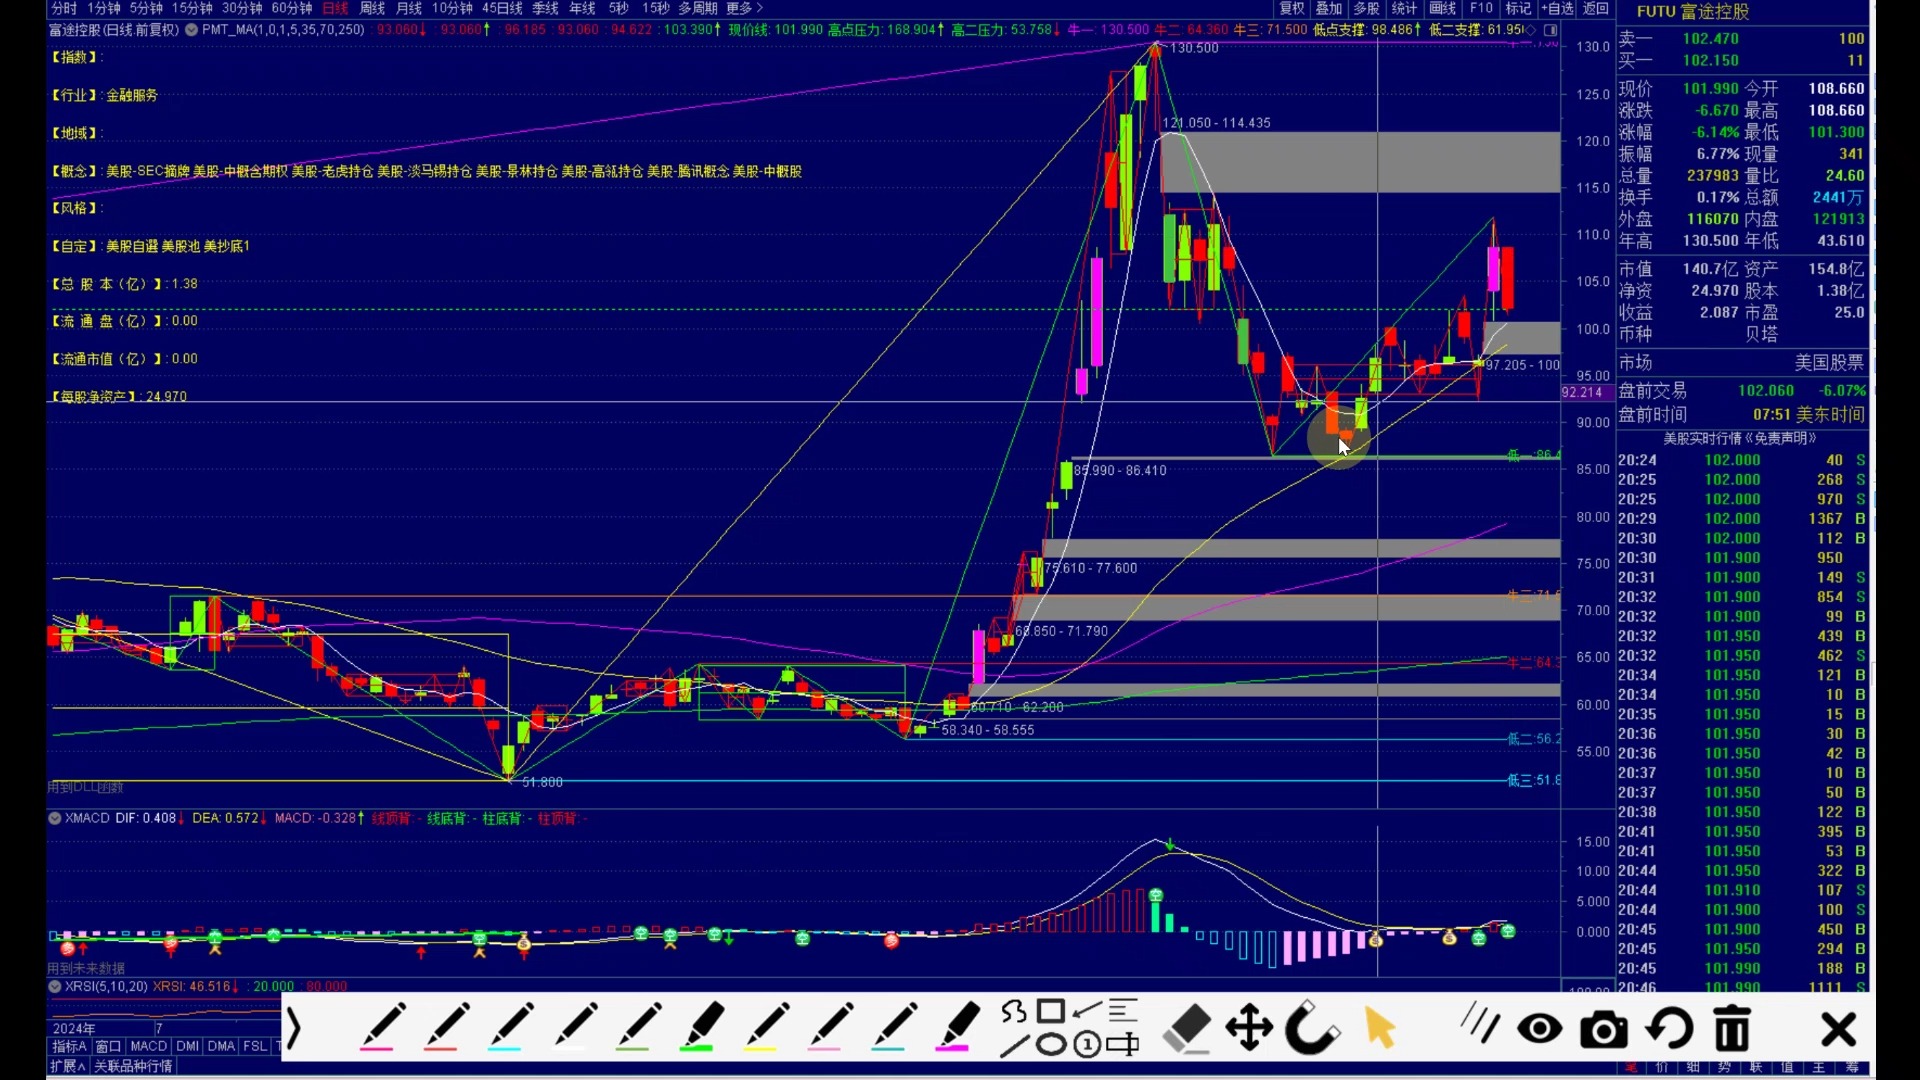Click the 多股 multi-stock button
The height and width of the screenshot is (1080, 1920).
(1366, 8)
